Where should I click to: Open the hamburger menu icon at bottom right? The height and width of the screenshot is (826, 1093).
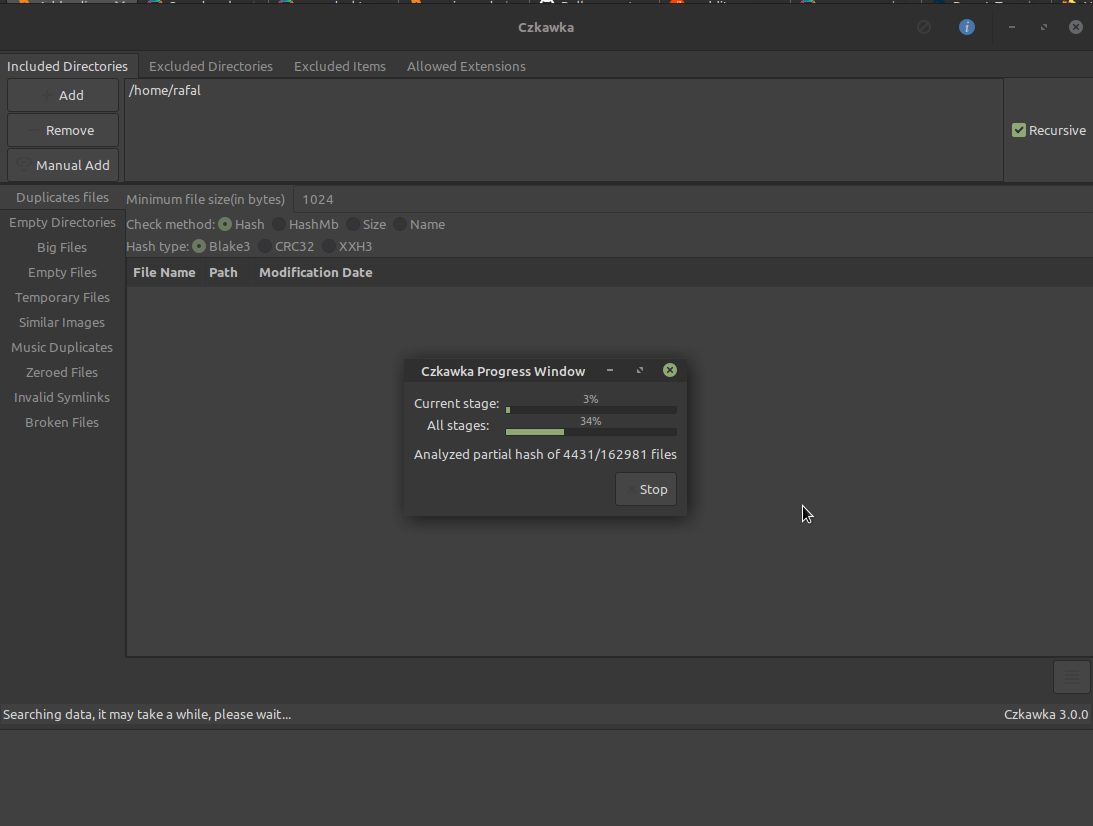point(1071,676)
